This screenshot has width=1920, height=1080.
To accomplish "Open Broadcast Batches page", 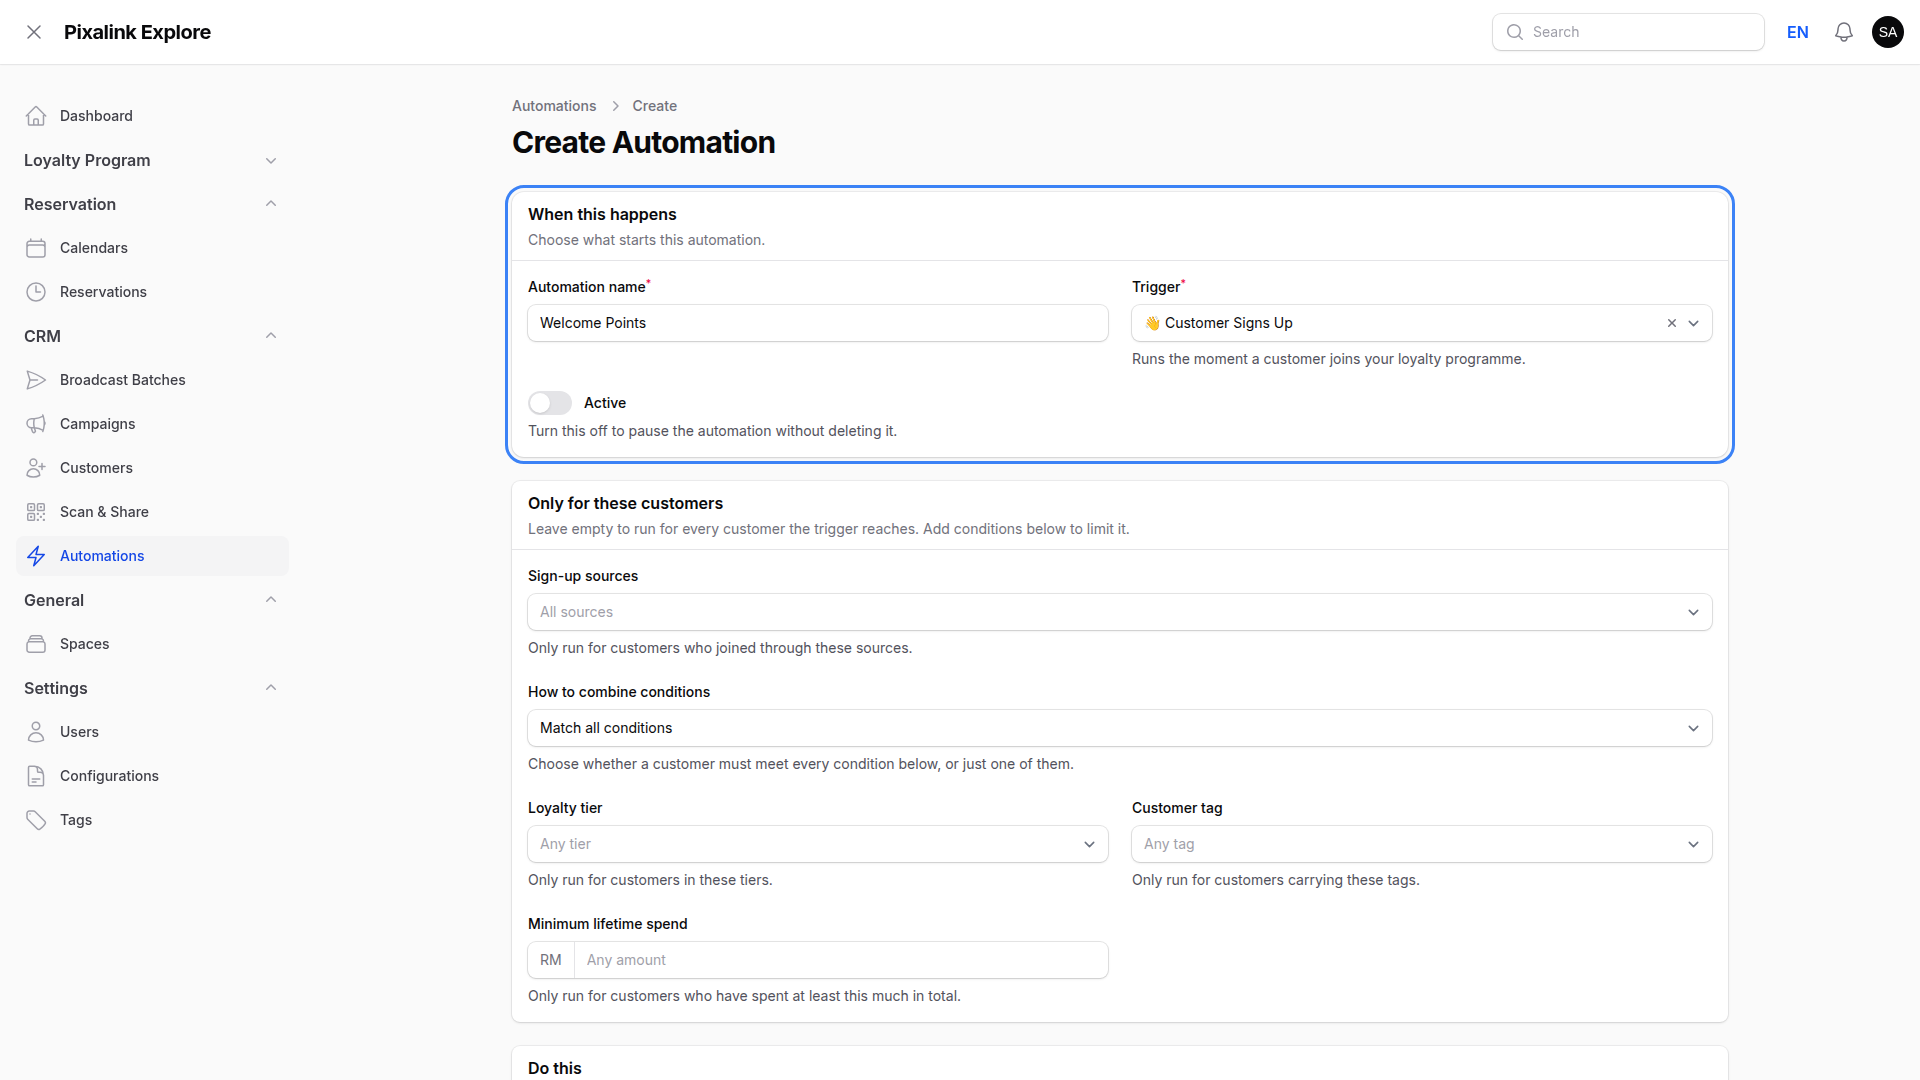I will (x=152, y=380).
